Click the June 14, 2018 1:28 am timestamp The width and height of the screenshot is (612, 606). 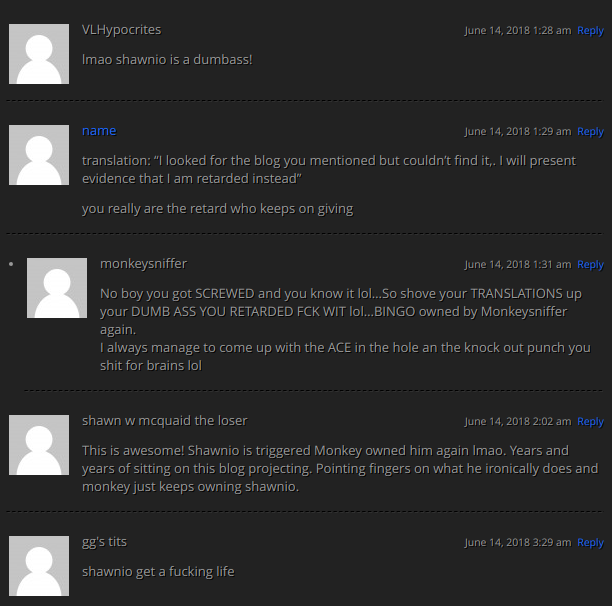pos(518,30)
